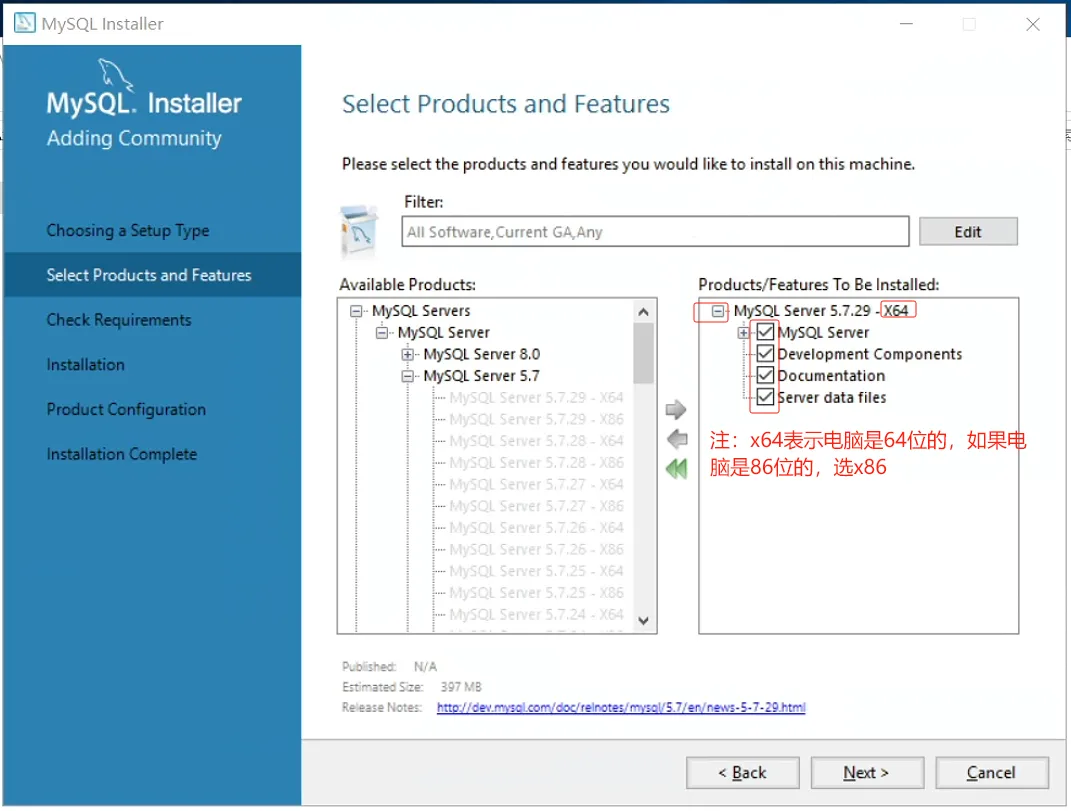Select MySQL Server 5.7 tree label
The image size is (1071, 811).
point(482,376)
